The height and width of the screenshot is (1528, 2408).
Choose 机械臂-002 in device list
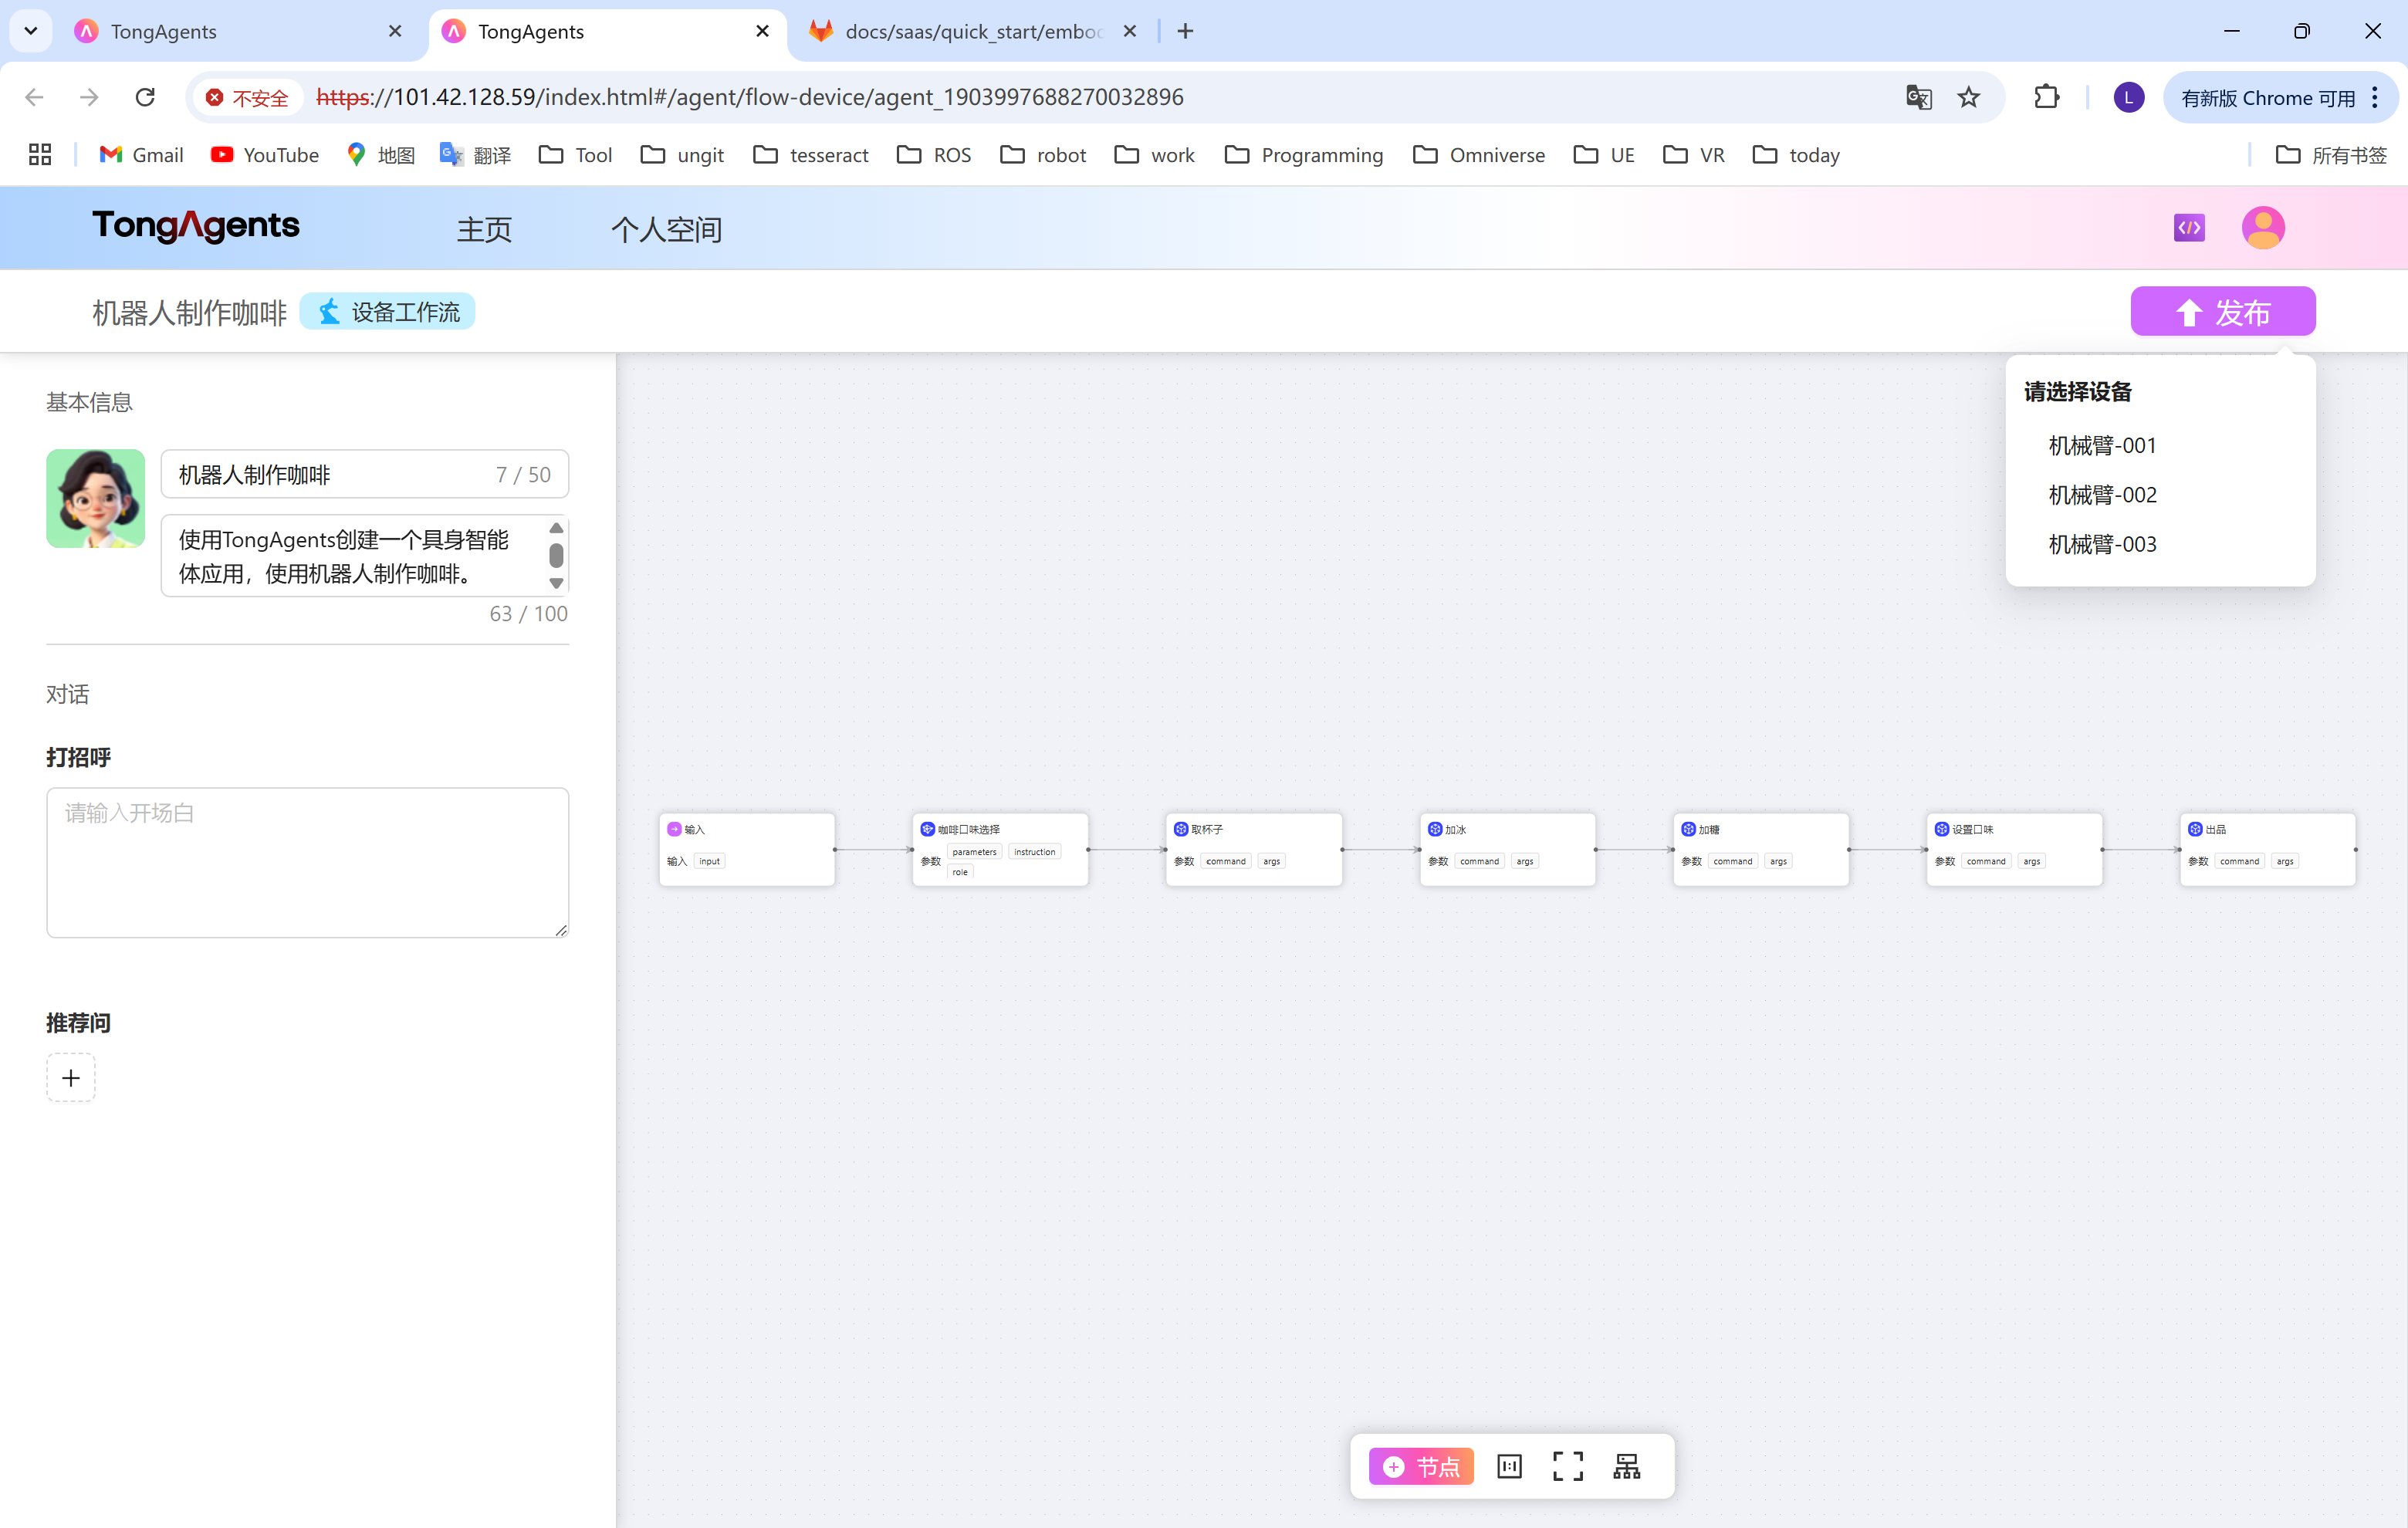pyautogui.click(x=2102, y=495)
